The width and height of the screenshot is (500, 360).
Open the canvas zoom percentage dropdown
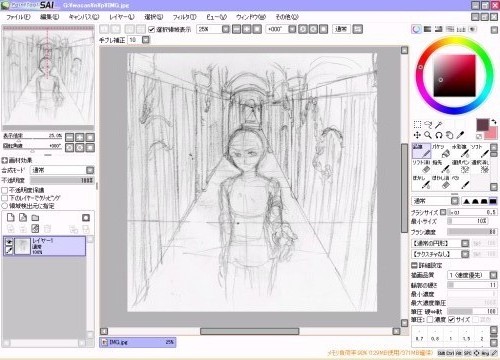pyautogui.click(x=226, y=29)
